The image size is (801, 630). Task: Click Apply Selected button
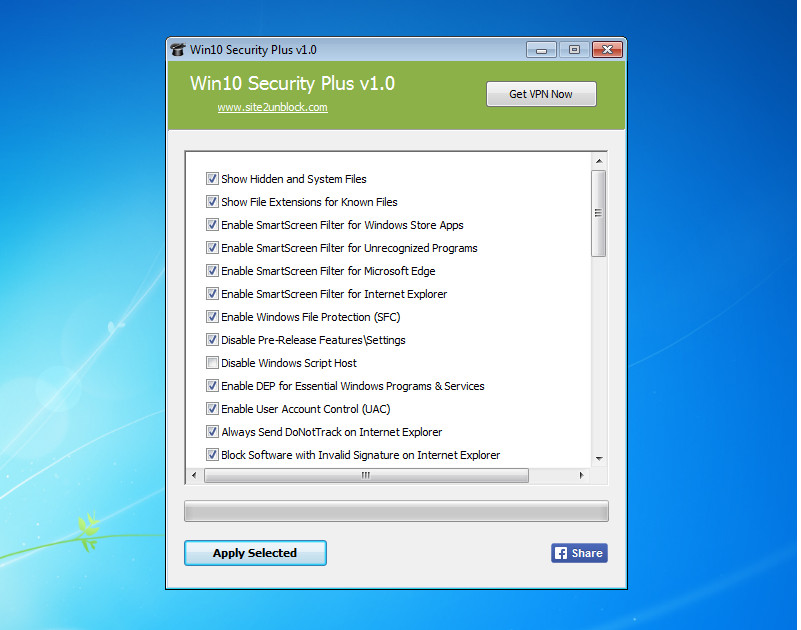(255, 553)
